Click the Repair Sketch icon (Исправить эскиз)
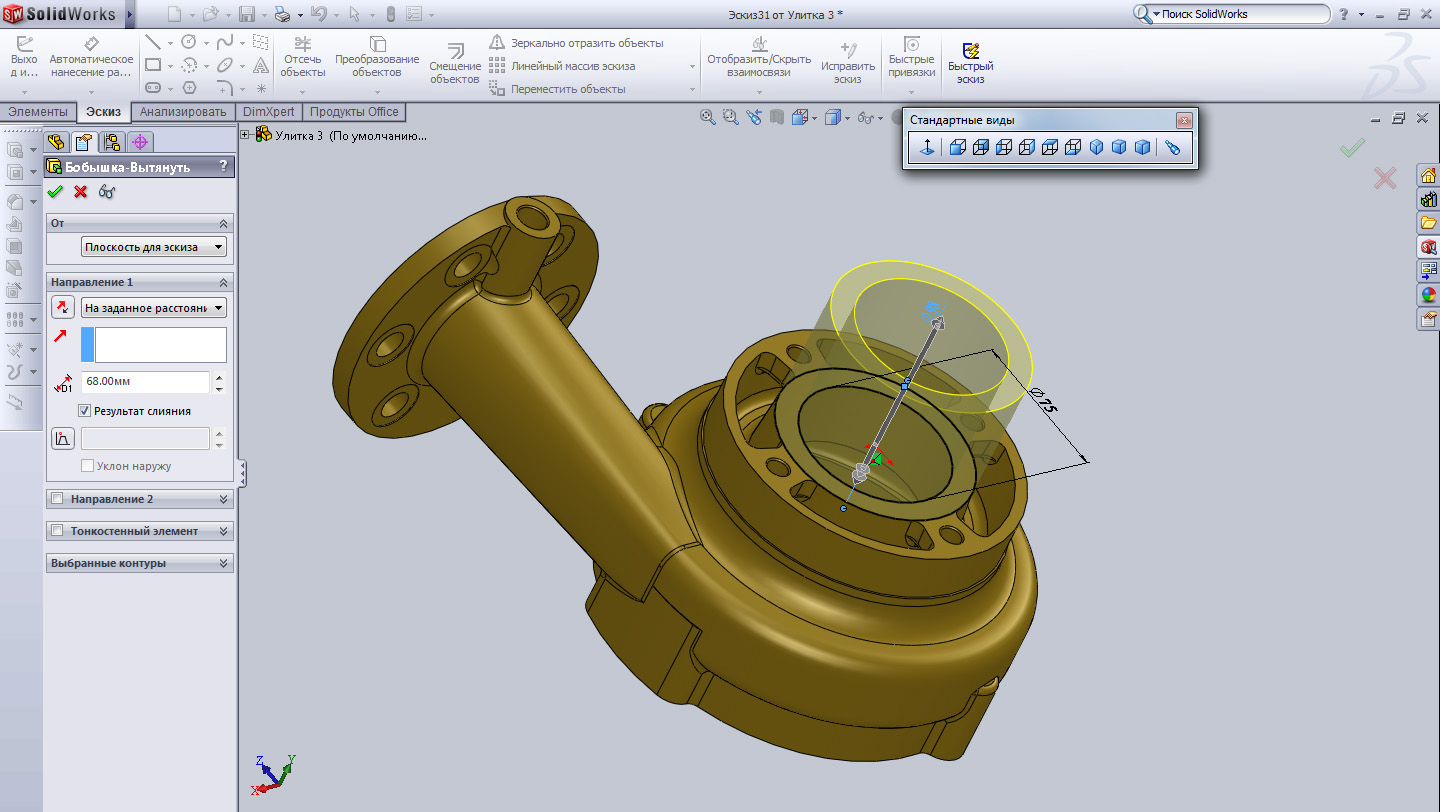Image resolution: width=1440 pixels, height=812 pixels. [x=848, y=51]
